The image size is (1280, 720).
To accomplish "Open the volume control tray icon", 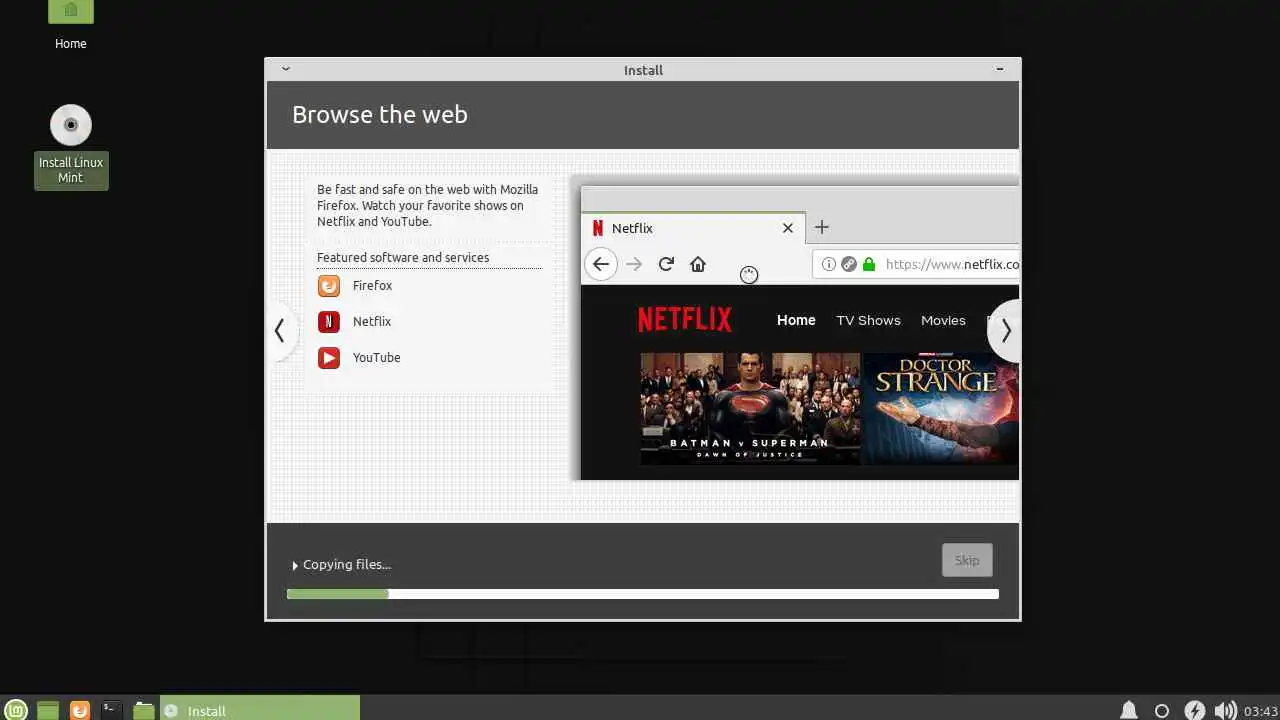I will [x=1225, y=710].
